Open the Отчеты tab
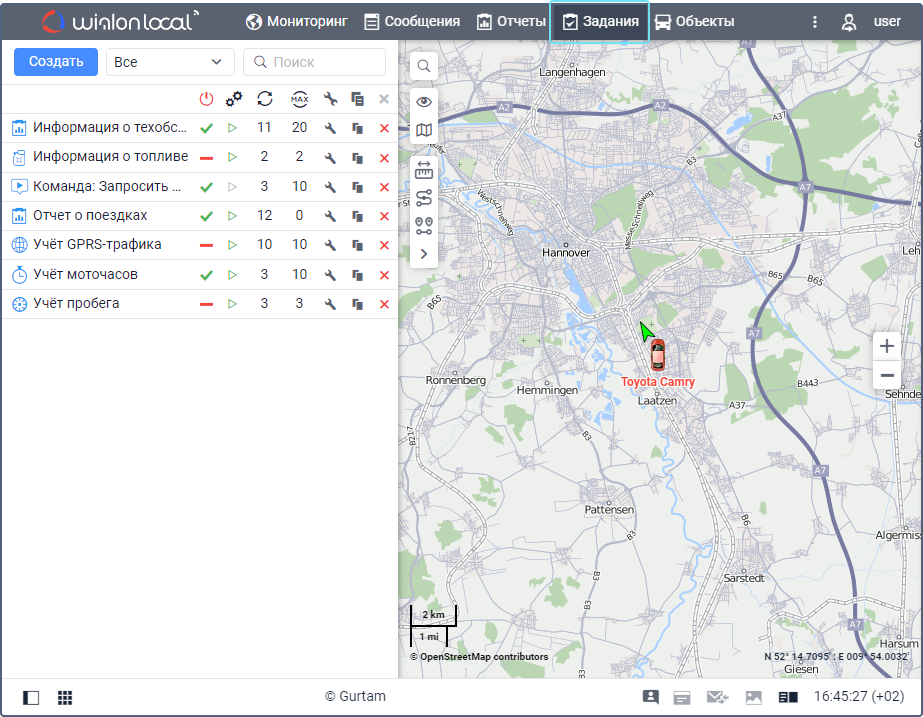 coord(511,21)
